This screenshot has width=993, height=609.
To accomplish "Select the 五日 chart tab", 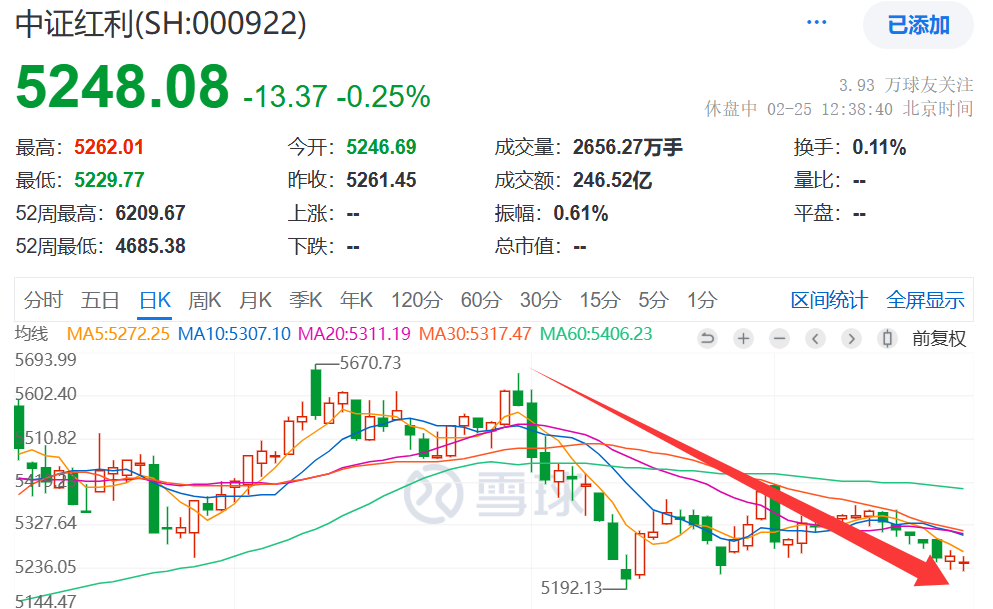I will [99, 299].
